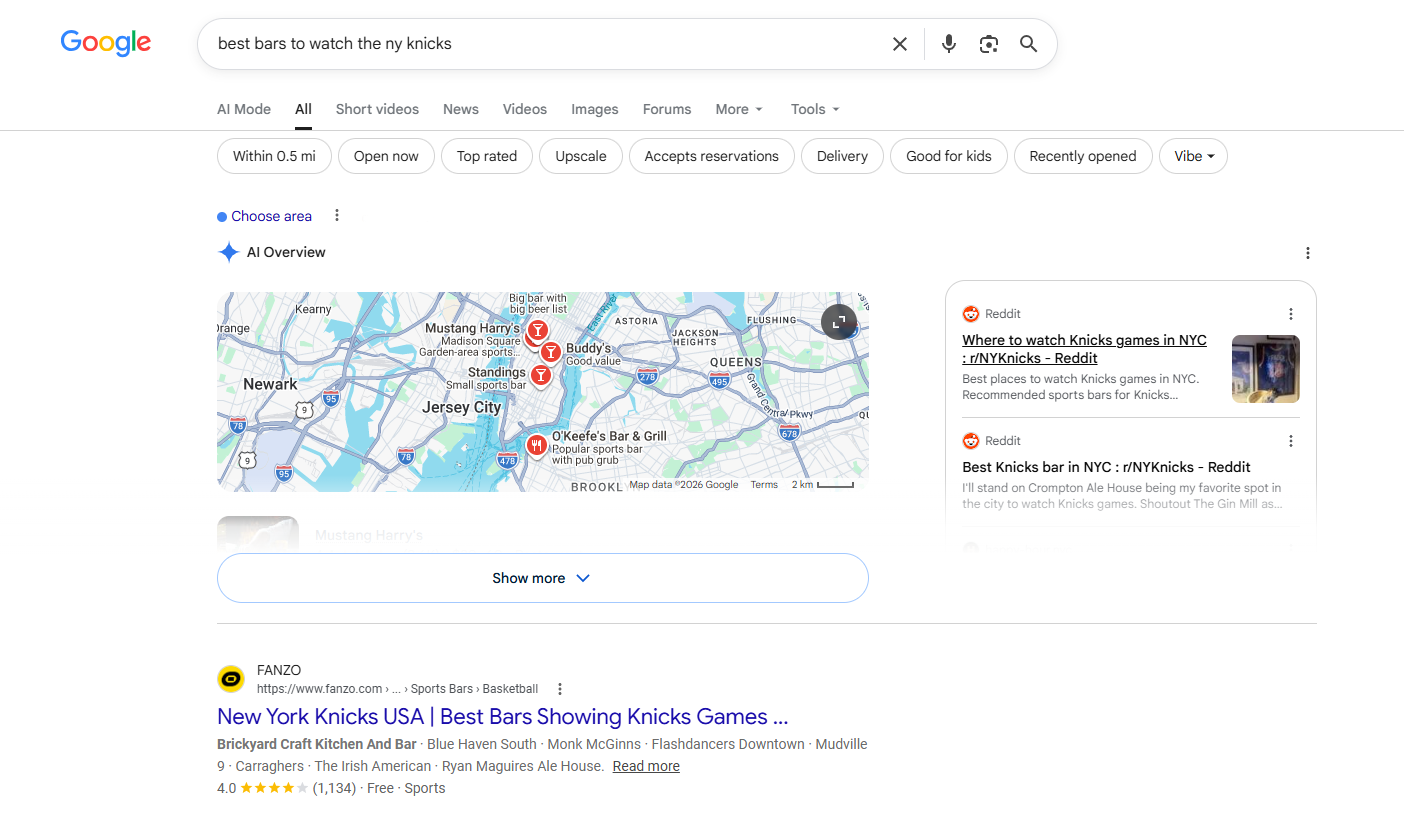Click the Terms link on the map

click(x=764, y=485)
